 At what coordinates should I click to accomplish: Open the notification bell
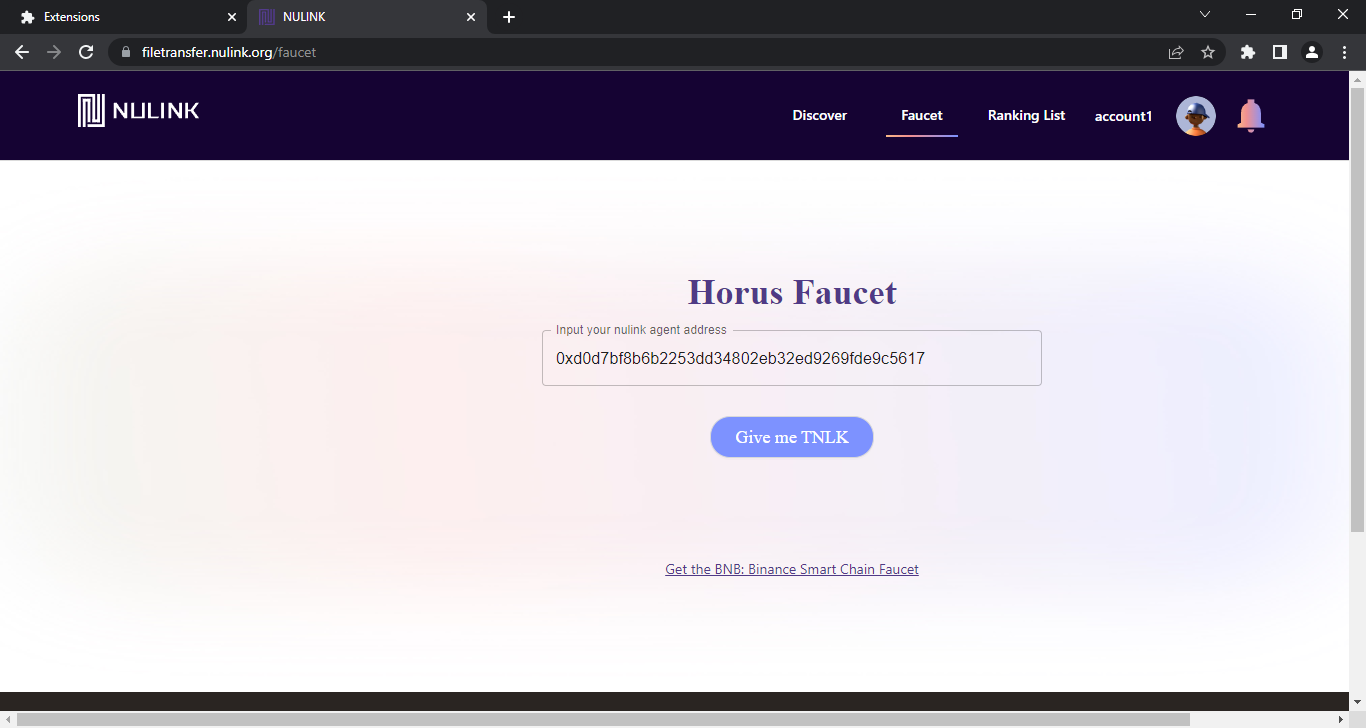point(1250,116)
